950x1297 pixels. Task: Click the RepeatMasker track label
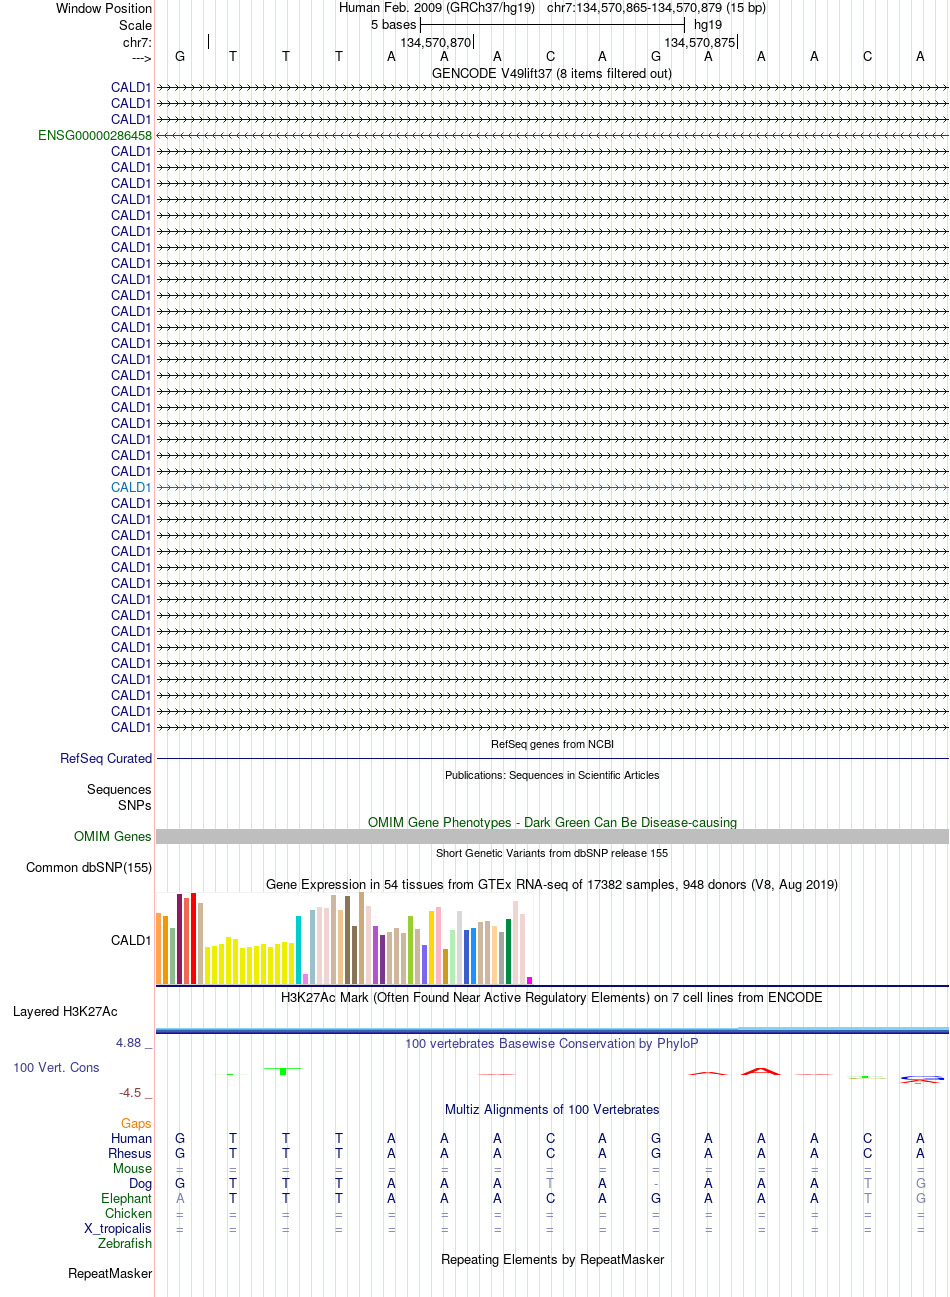click(x=110, y=1274)
